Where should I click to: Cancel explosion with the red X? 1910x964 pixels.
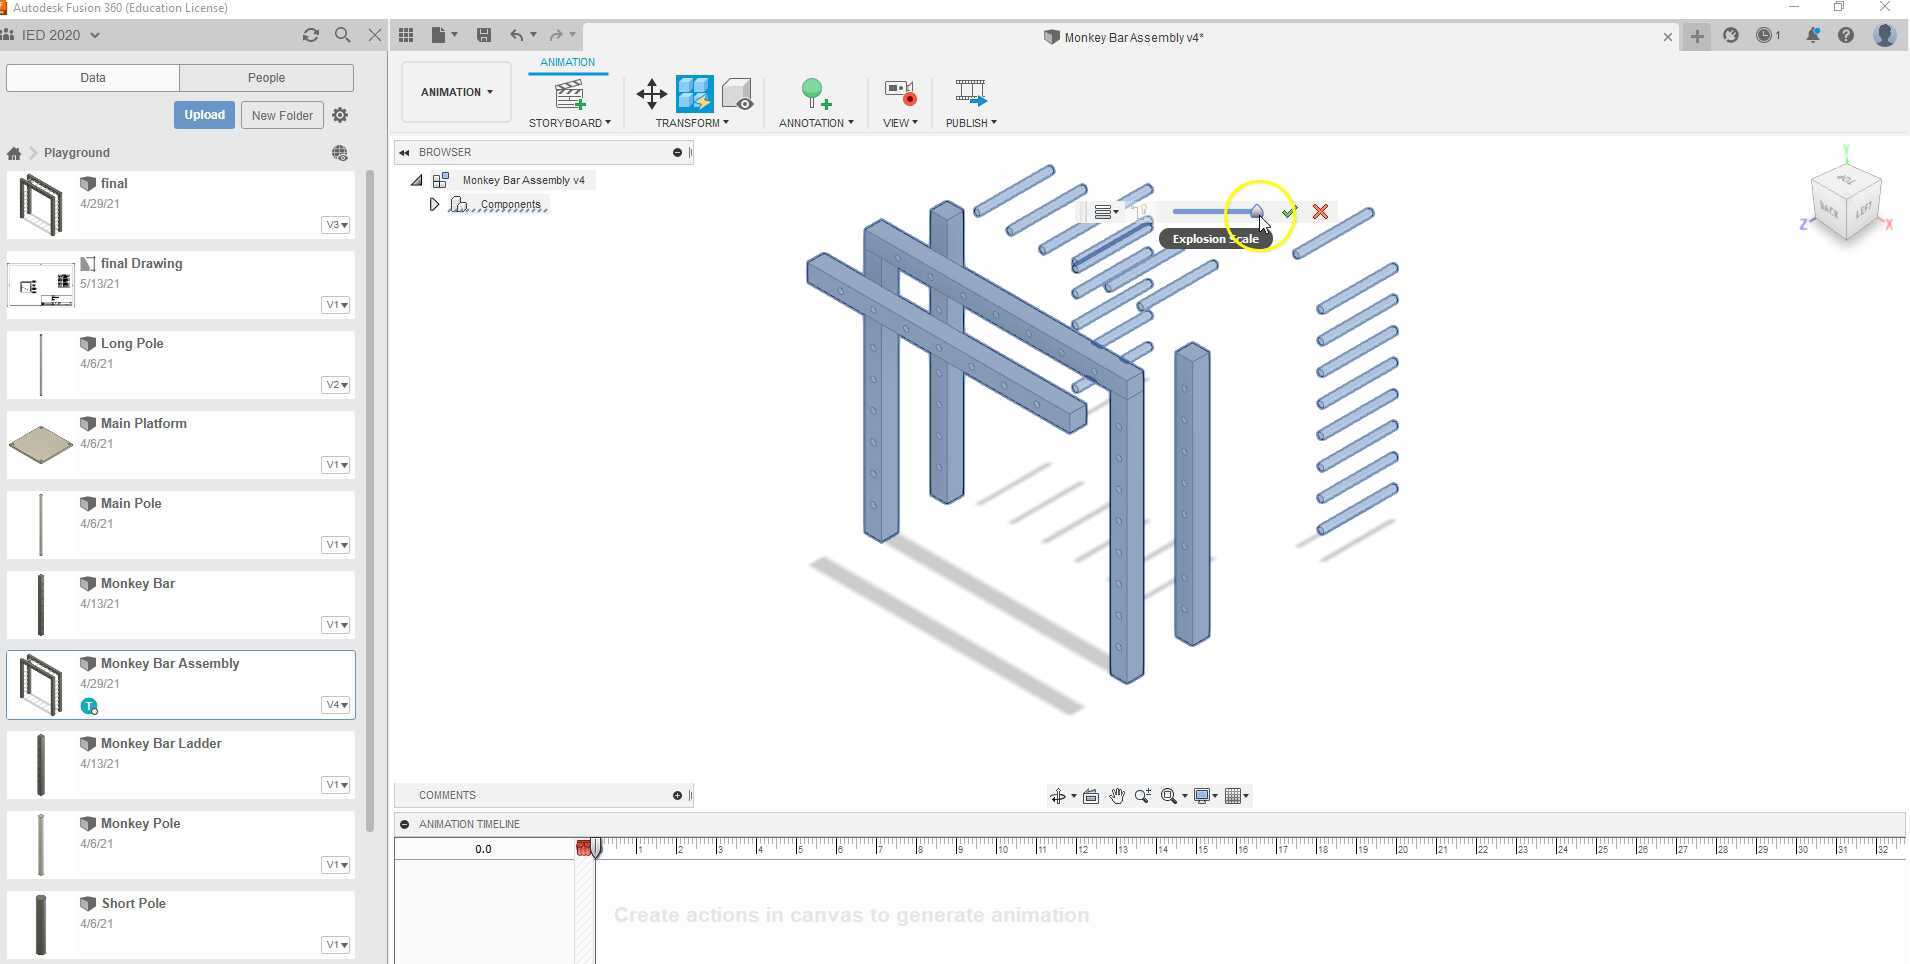[x=1320, y=212]
